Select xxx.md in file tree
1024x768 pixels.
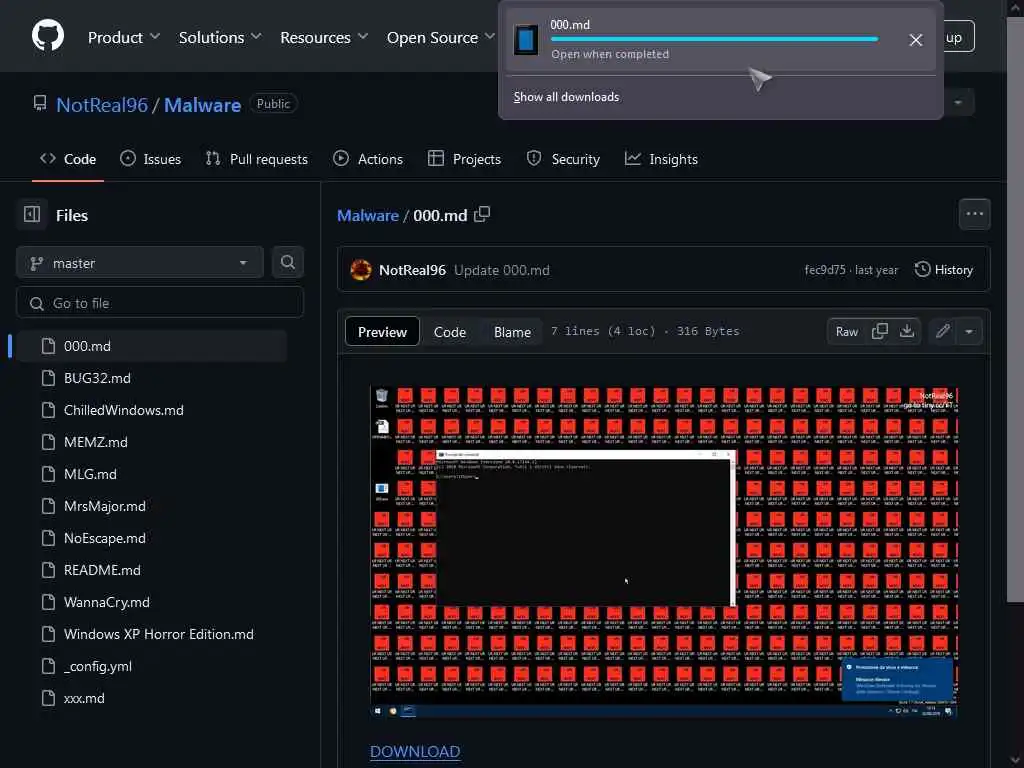click(151, 698)
